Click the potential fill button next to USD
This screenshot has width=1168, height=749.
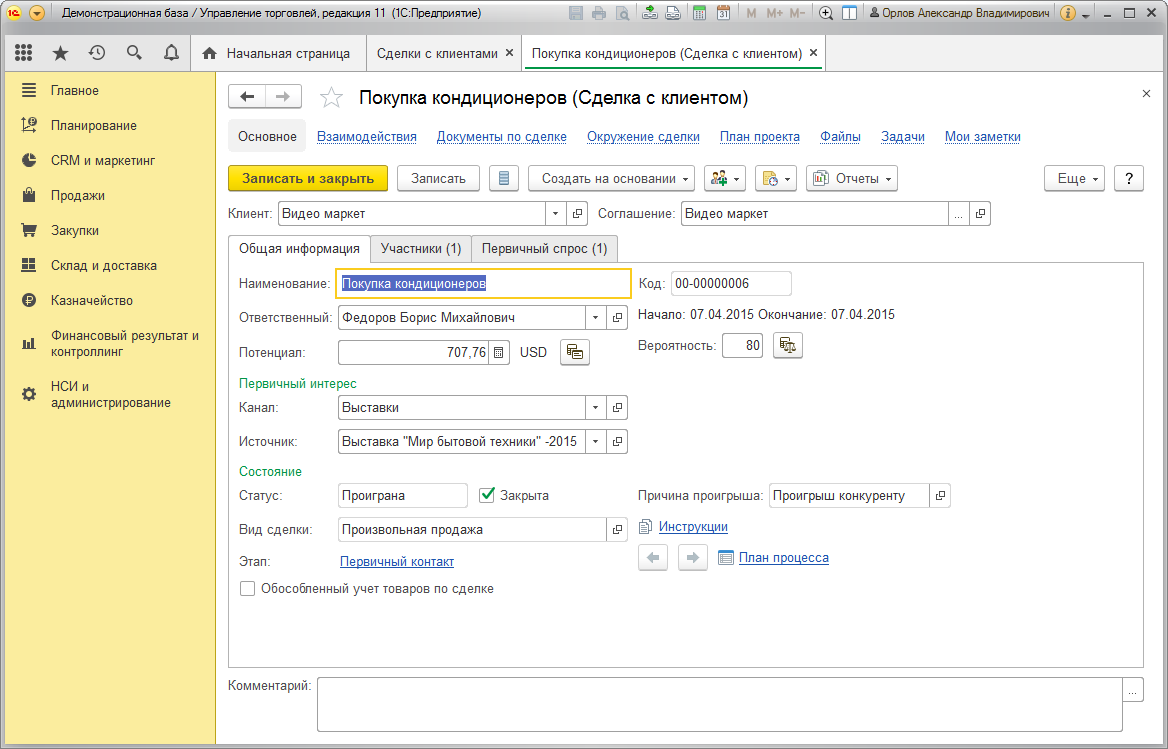click(x=575, y=352)
